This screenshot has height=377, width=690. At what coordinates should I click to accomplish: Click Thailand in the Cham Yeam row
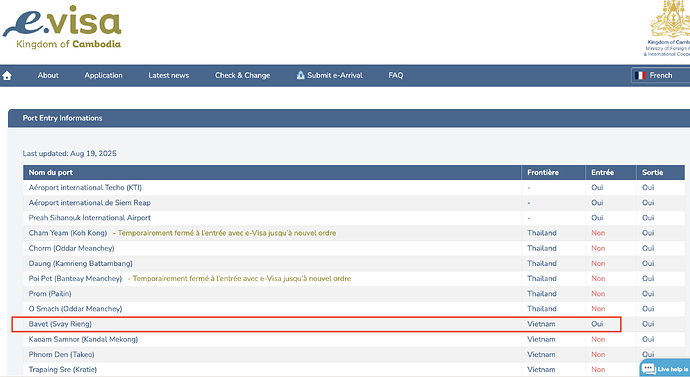click(542, 233)
